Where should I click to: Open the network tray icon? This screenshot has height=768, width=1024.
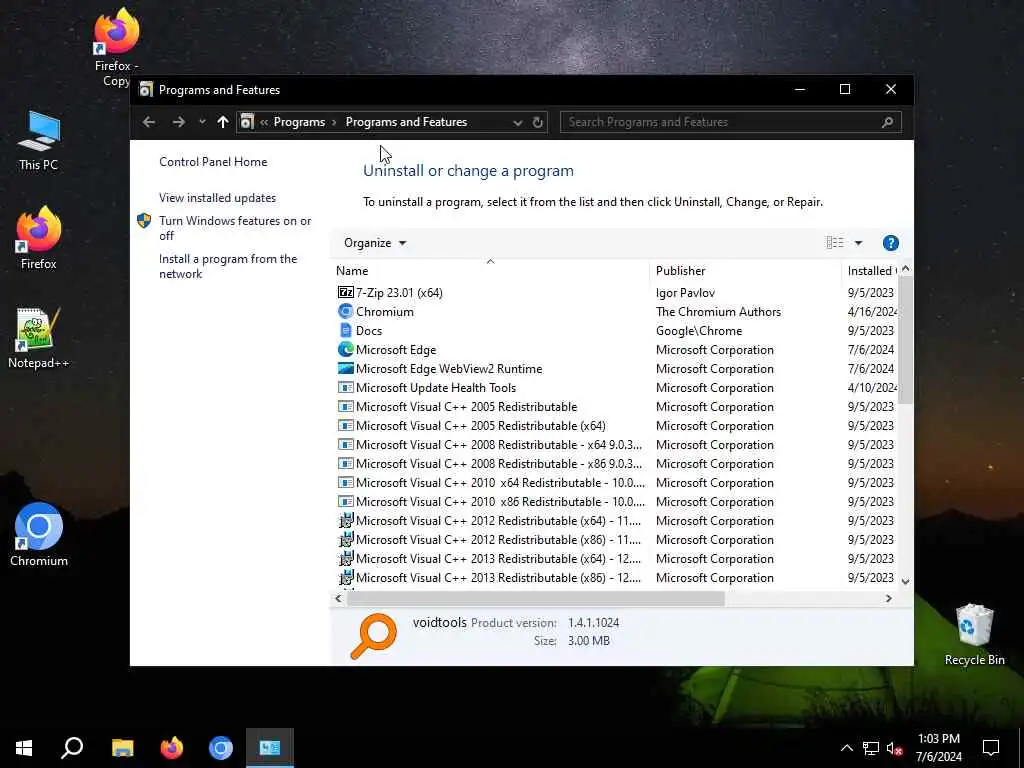click(871, 748)
